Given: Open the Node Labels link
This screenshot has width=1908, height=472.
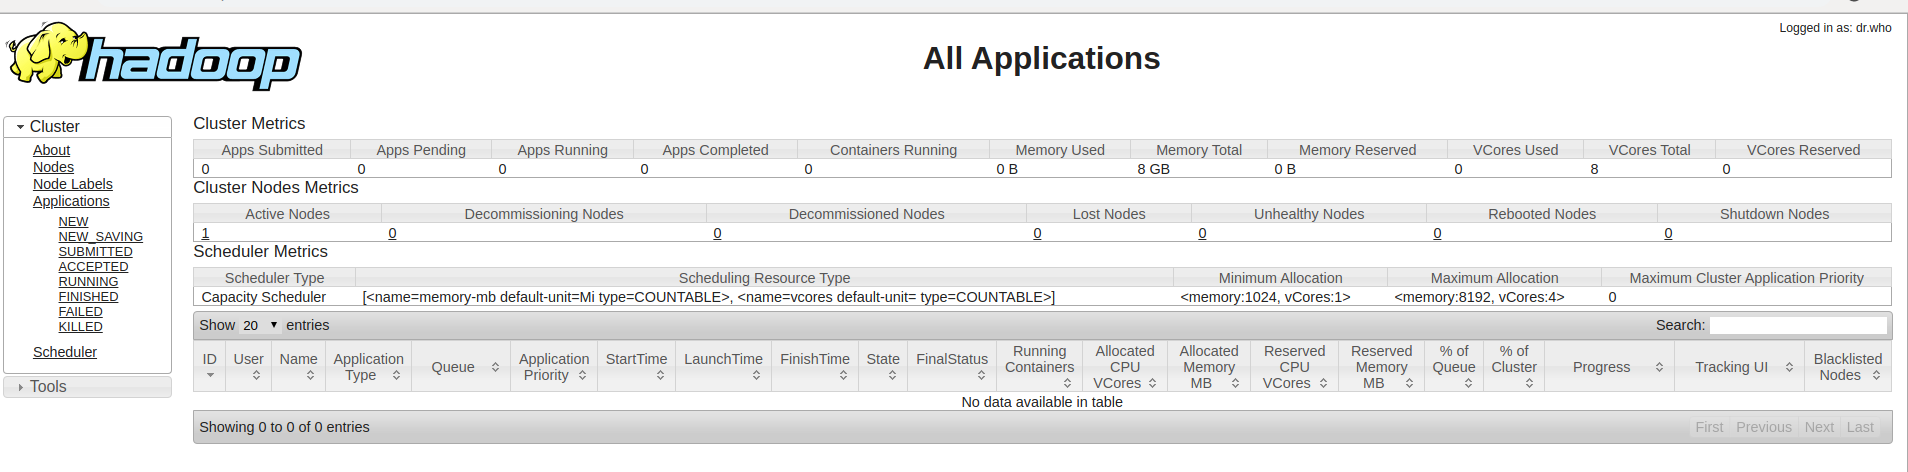Looking at the screenshot, I should [x=72, y=184].
